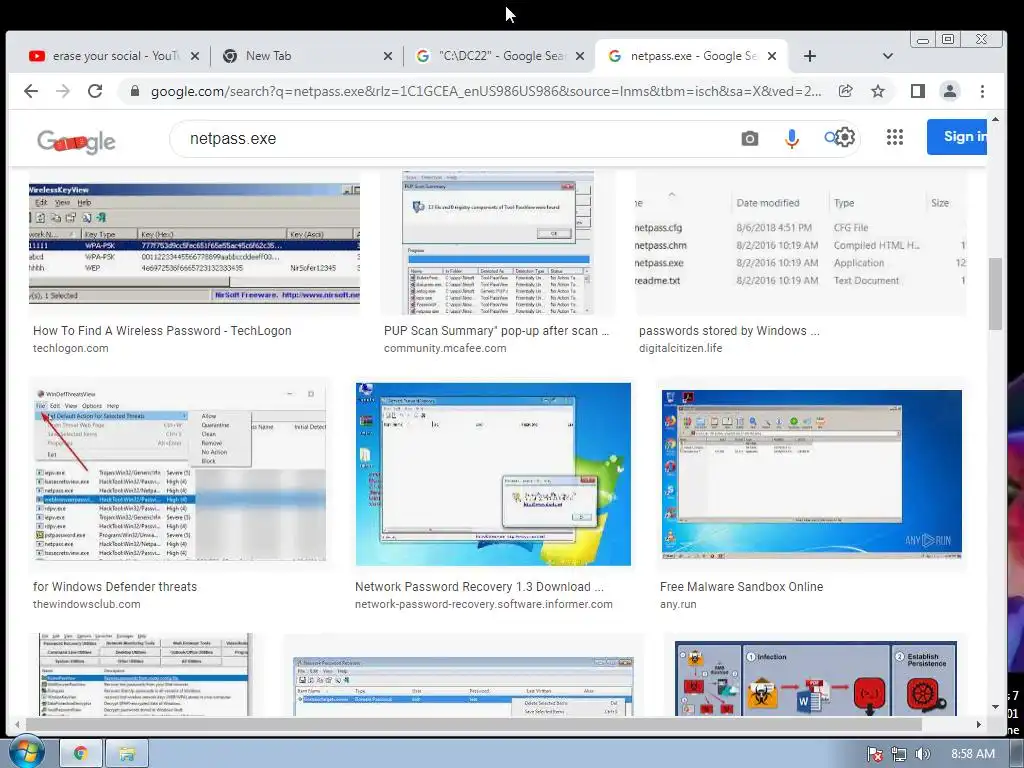Click the horizontal scrollbar thumb
The height and width of the screenshot is (768, 1024).
coord(473,724)
